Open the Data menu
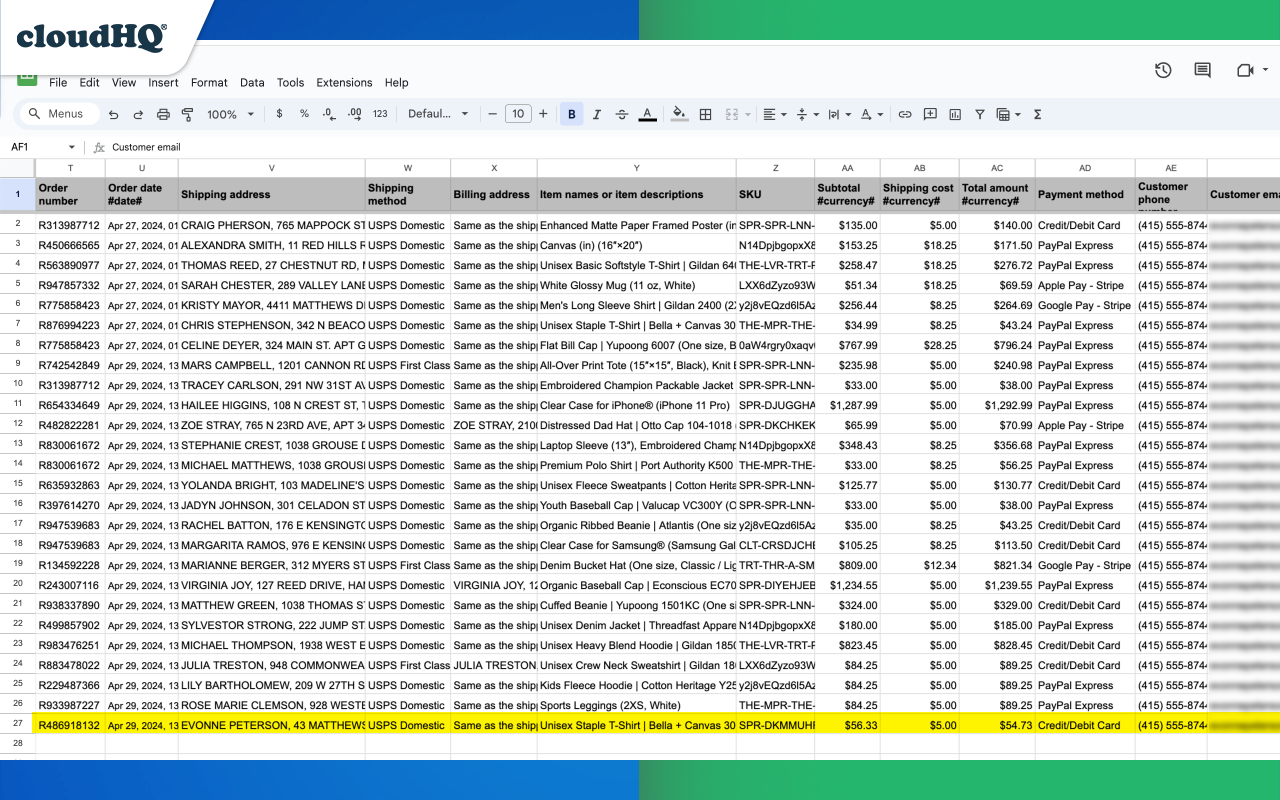Viewport: 1280px width, 800px height. click(x=252, y=82)
